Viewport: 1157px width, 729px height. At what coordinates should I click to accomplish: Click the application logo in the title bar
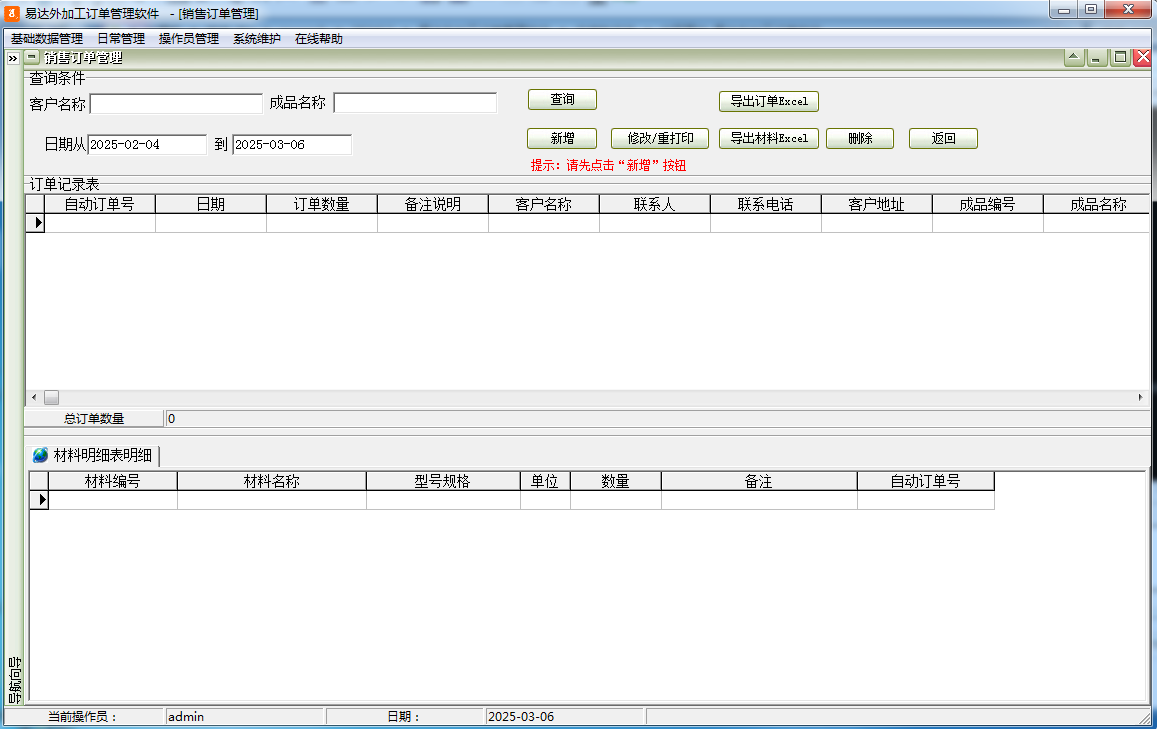(x=11, y=12)
